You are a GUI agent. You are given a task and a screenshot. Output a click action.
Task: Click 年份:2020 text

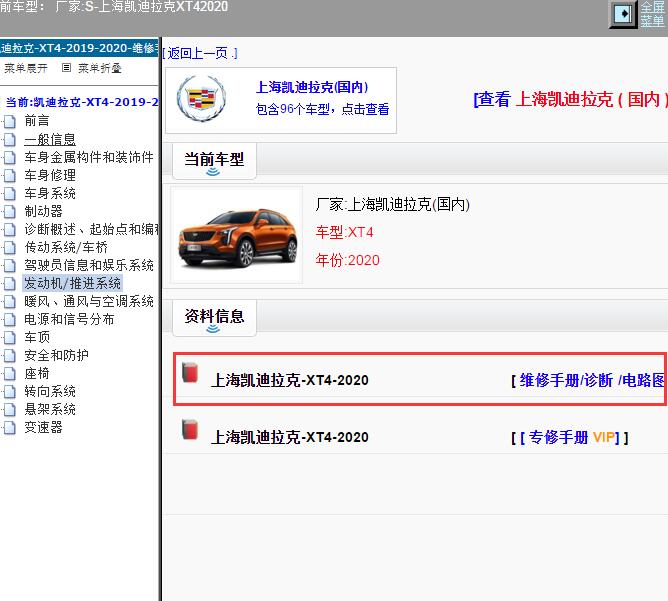click(347, 260)
